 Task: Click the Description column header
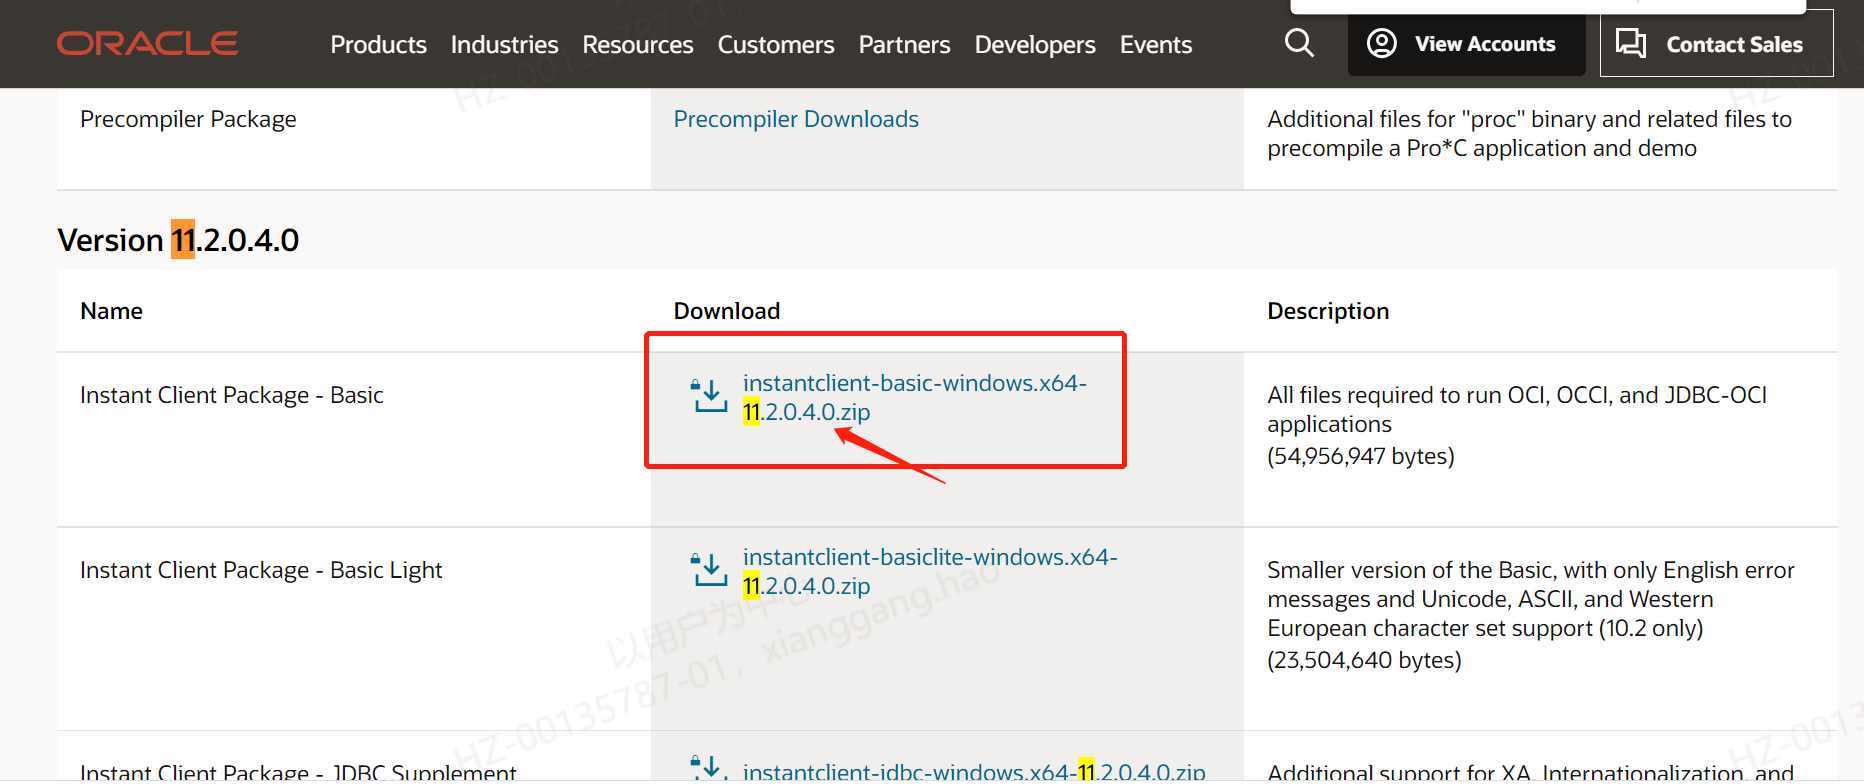click(x=1328, y=311)
